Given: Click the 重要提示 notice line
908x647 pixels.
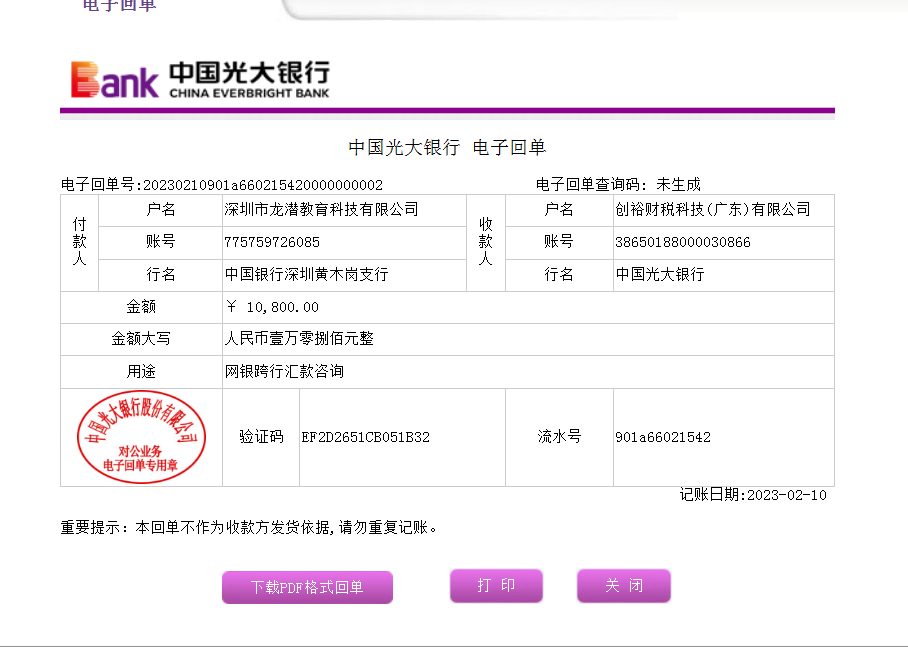Looking at the screenshot, I should click(x=249, y=527).
